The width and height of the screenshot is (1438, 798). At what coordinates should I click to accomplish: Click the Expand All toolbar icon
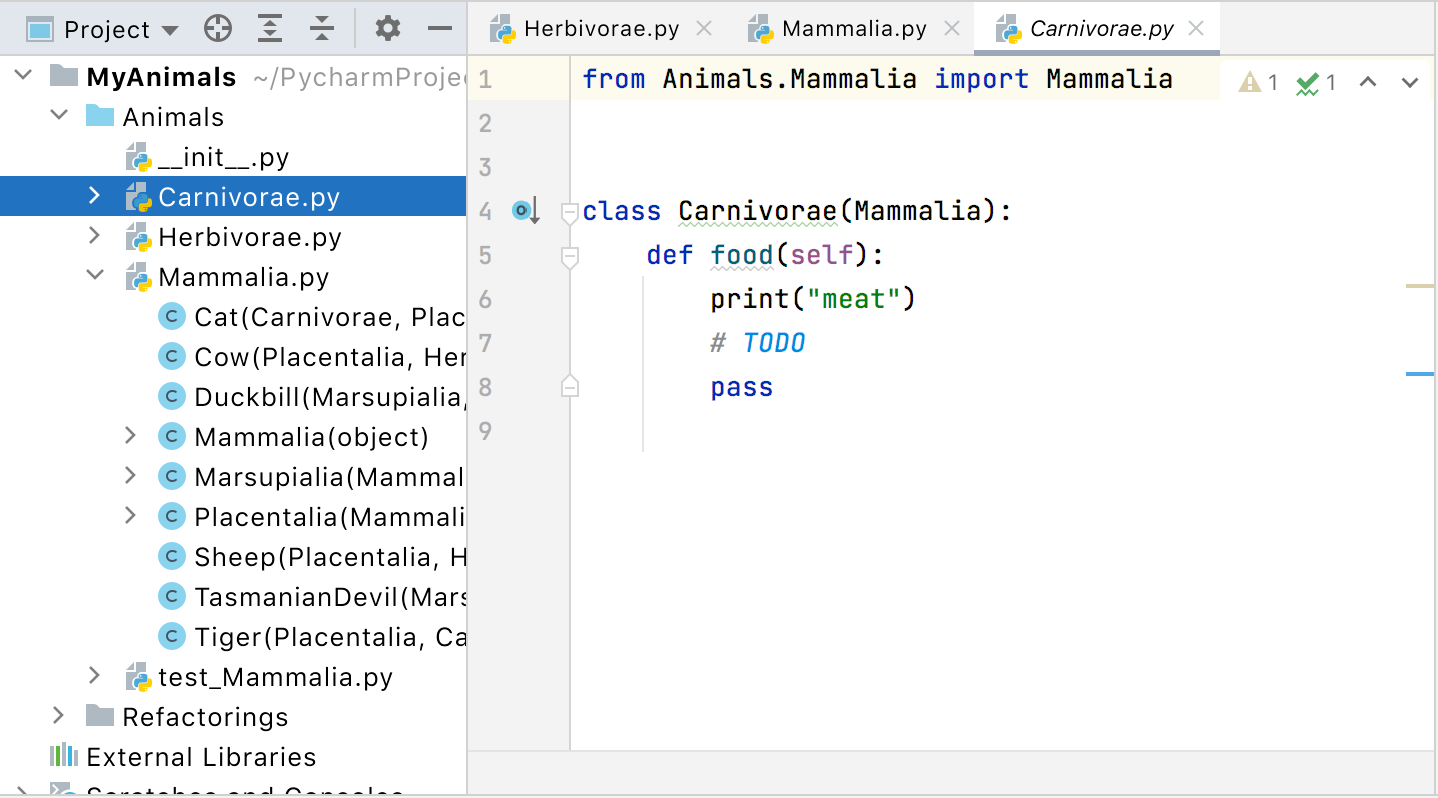point(269,29)
